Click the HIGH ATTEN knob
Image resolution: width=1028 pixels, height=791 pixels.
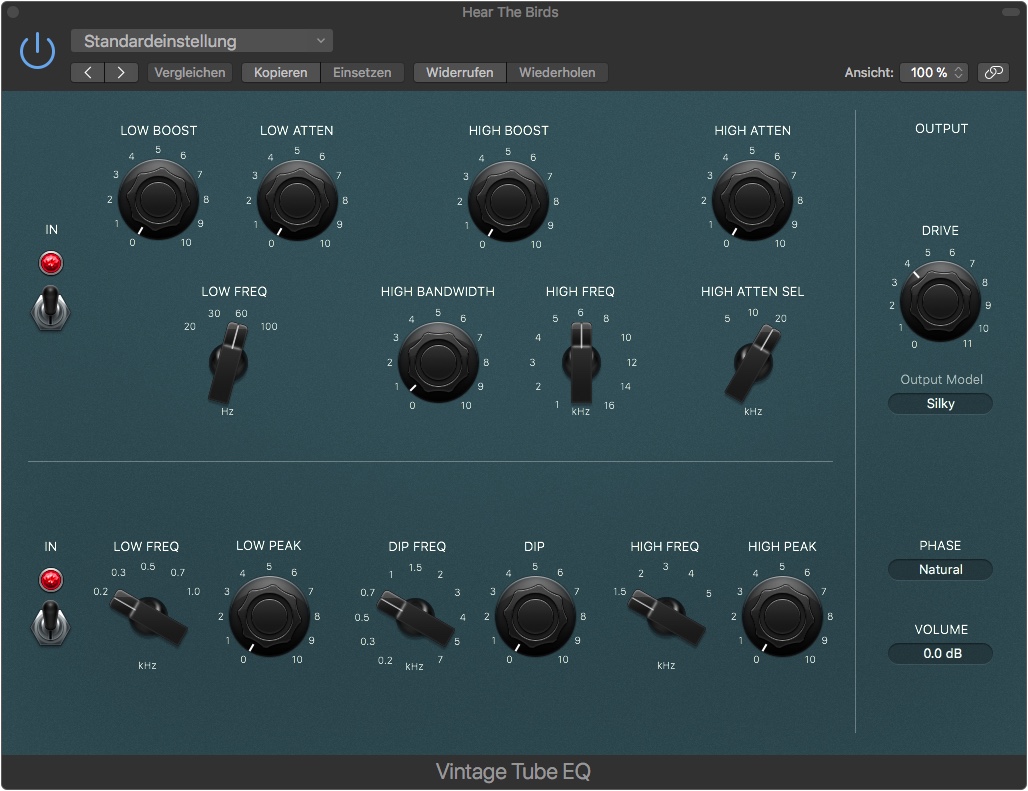tap(752, 198)
